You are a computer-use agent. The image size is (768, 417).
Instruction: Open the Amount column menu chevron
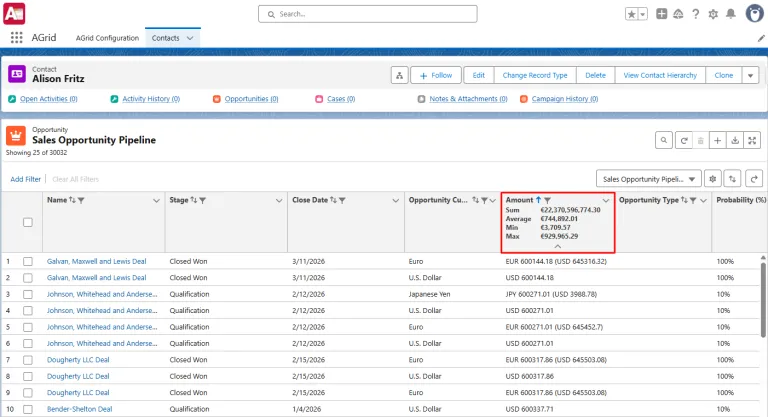click(606, 200)
